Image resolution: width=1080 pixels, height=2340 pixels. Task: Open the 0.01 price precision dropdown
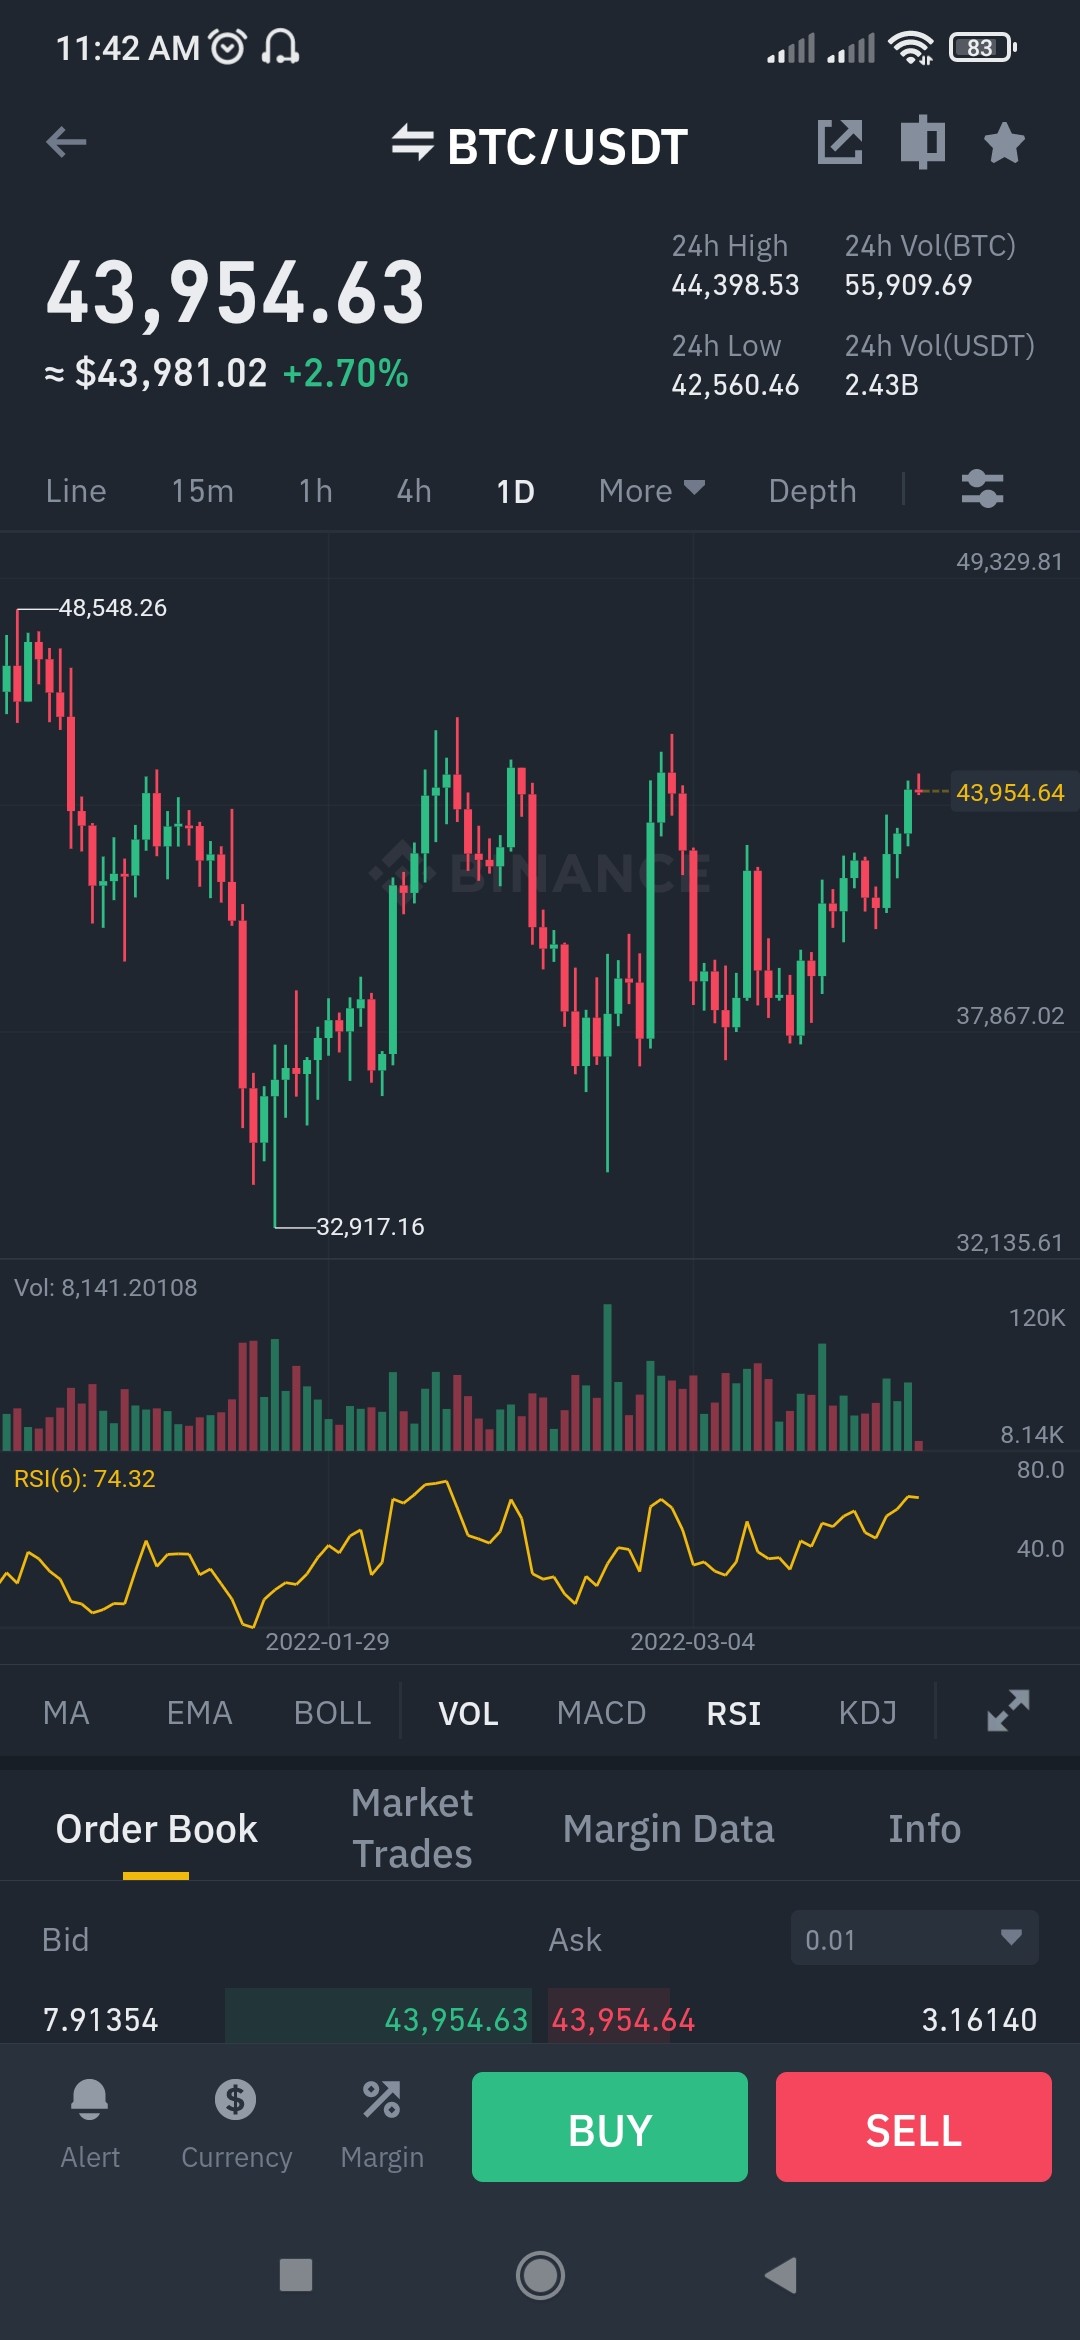[914, 1938]
